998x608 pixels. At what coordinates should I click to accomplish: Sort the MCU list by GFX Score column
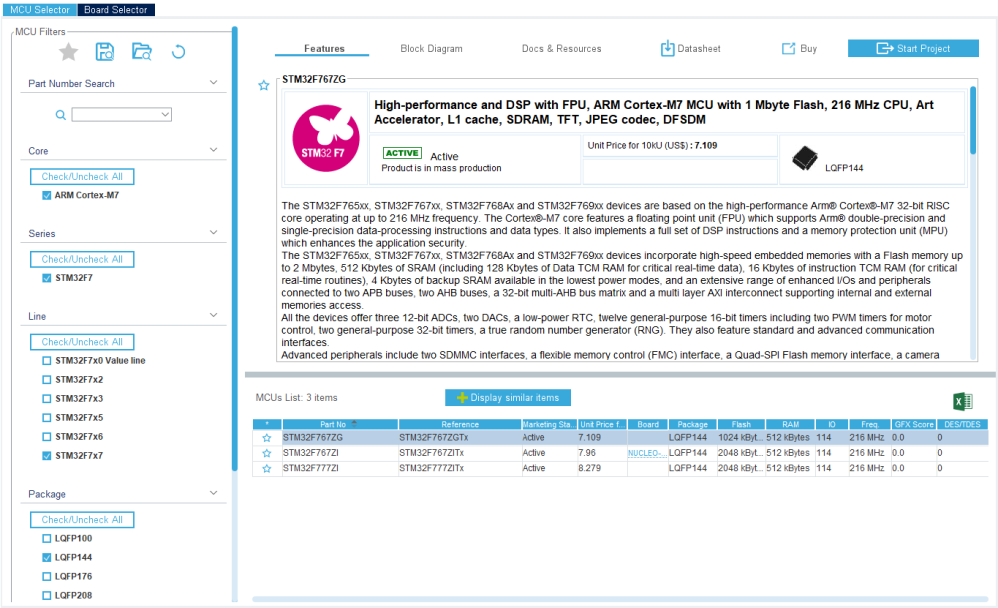point(914,424)
